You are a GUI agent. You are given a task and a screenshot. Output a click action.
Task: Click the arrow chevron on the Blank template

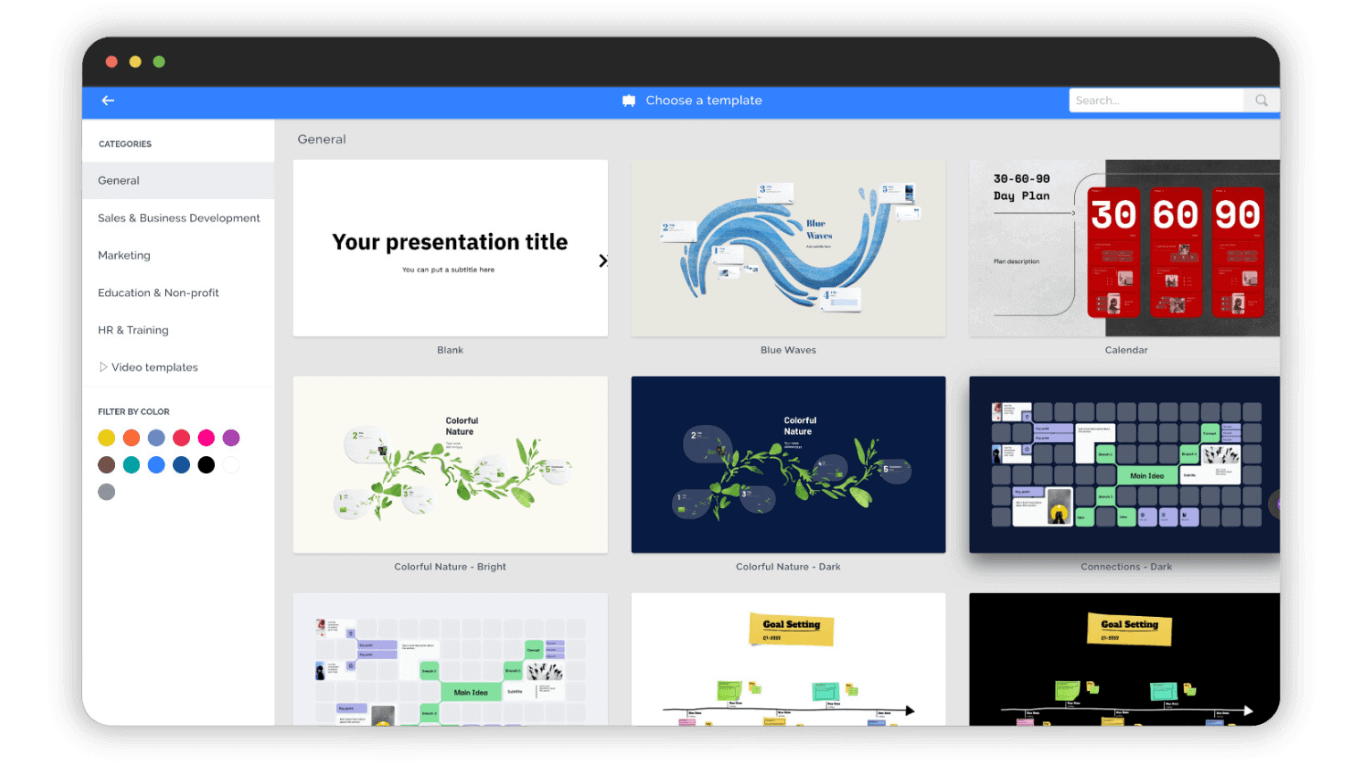pyautogui.click(x=603, y=260)
